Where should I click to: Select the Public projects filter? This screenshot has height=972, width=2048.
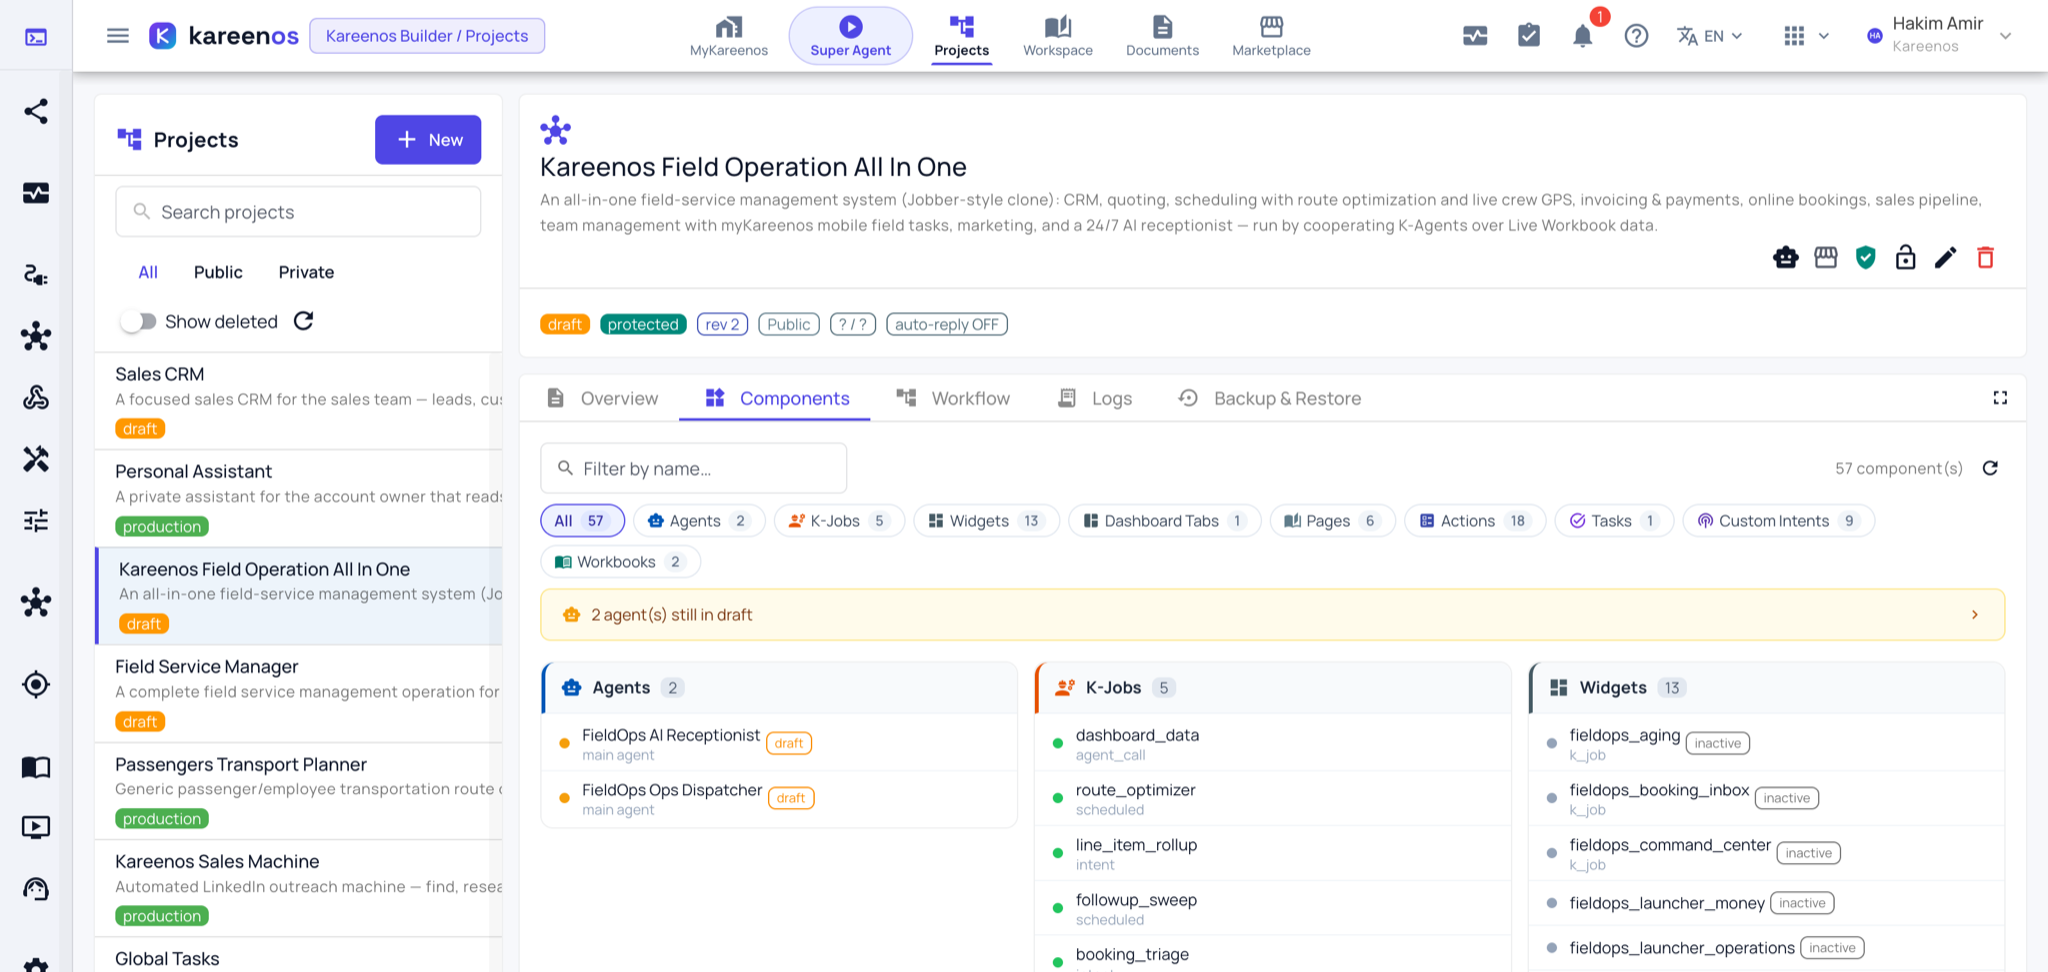click(218, 272)
